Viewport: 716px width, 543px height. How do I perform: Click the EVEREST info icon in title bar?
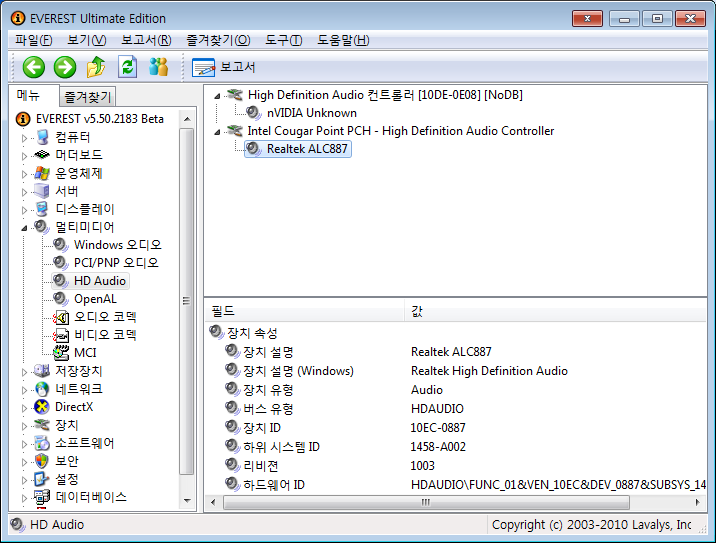(18, 18)
